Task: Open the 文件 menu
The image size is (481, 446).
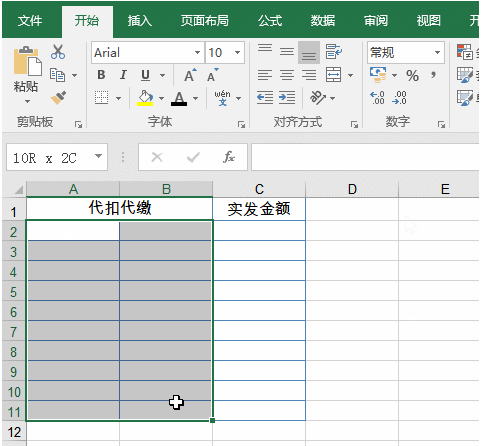Action: pyautogui.click(x=30, y=21)
